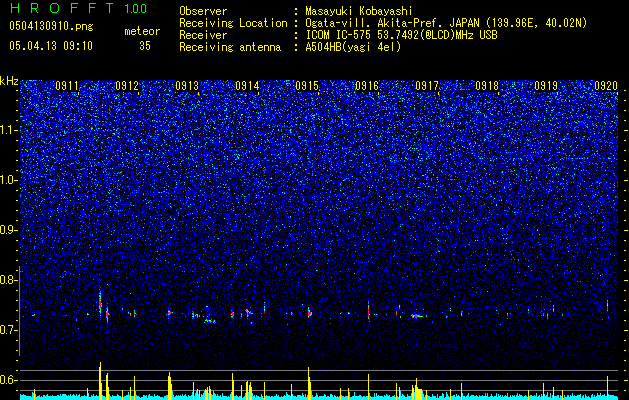Select the ICOM IC-575 53.7492 MHz receiver text
The width and height of the screenshot is (629, 400).
(401, 35)
